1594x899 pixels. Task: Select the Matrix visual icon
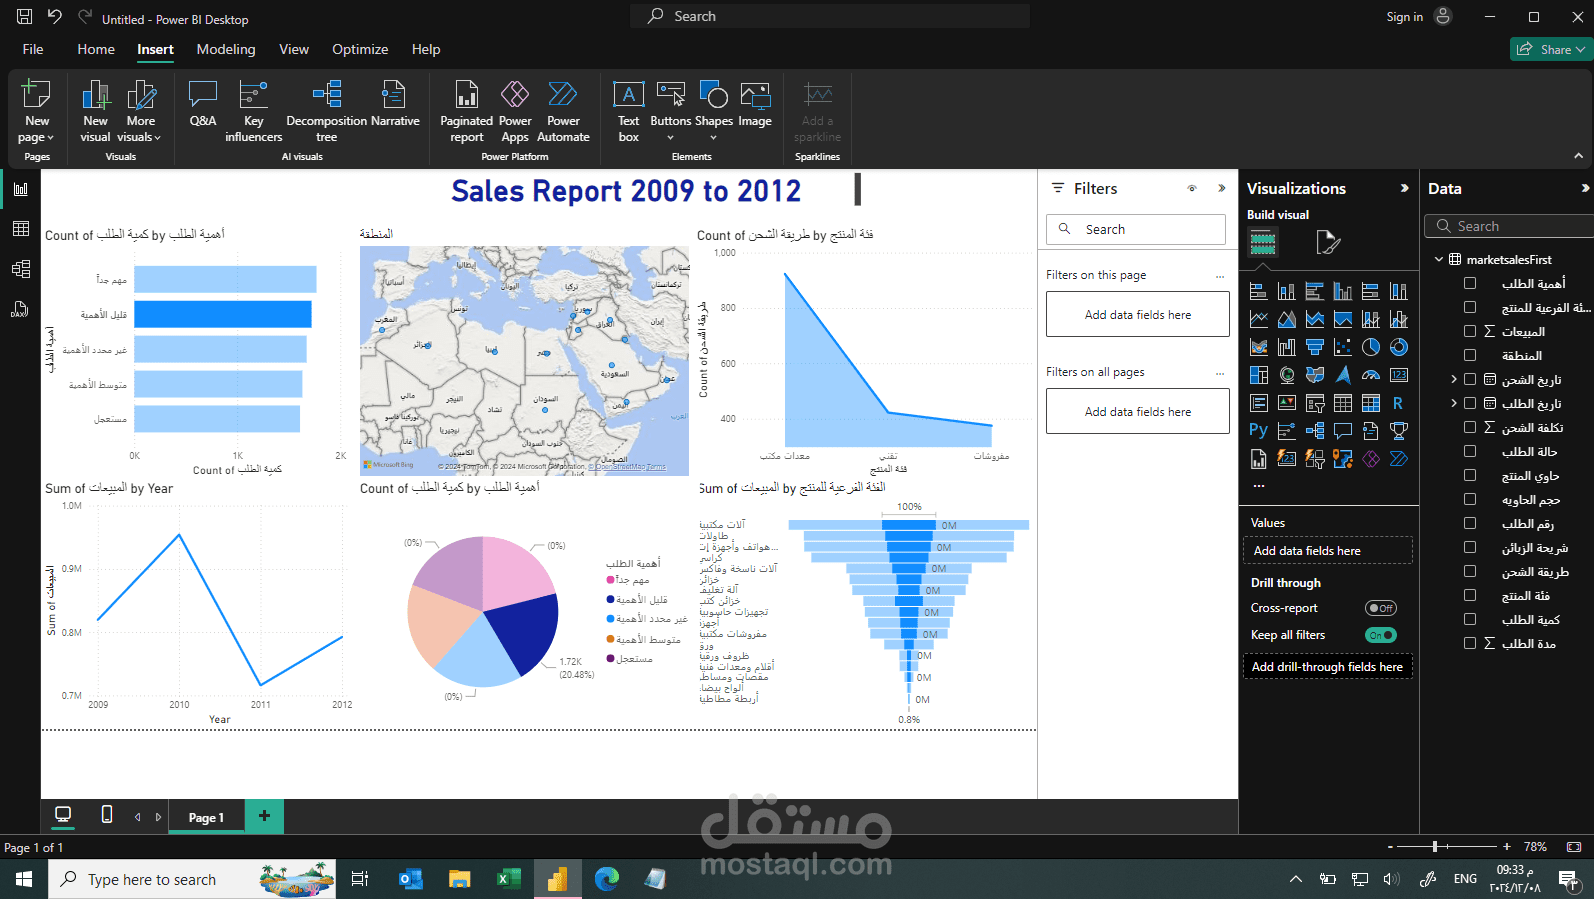pyautogui.click(x=1371, y=403)
